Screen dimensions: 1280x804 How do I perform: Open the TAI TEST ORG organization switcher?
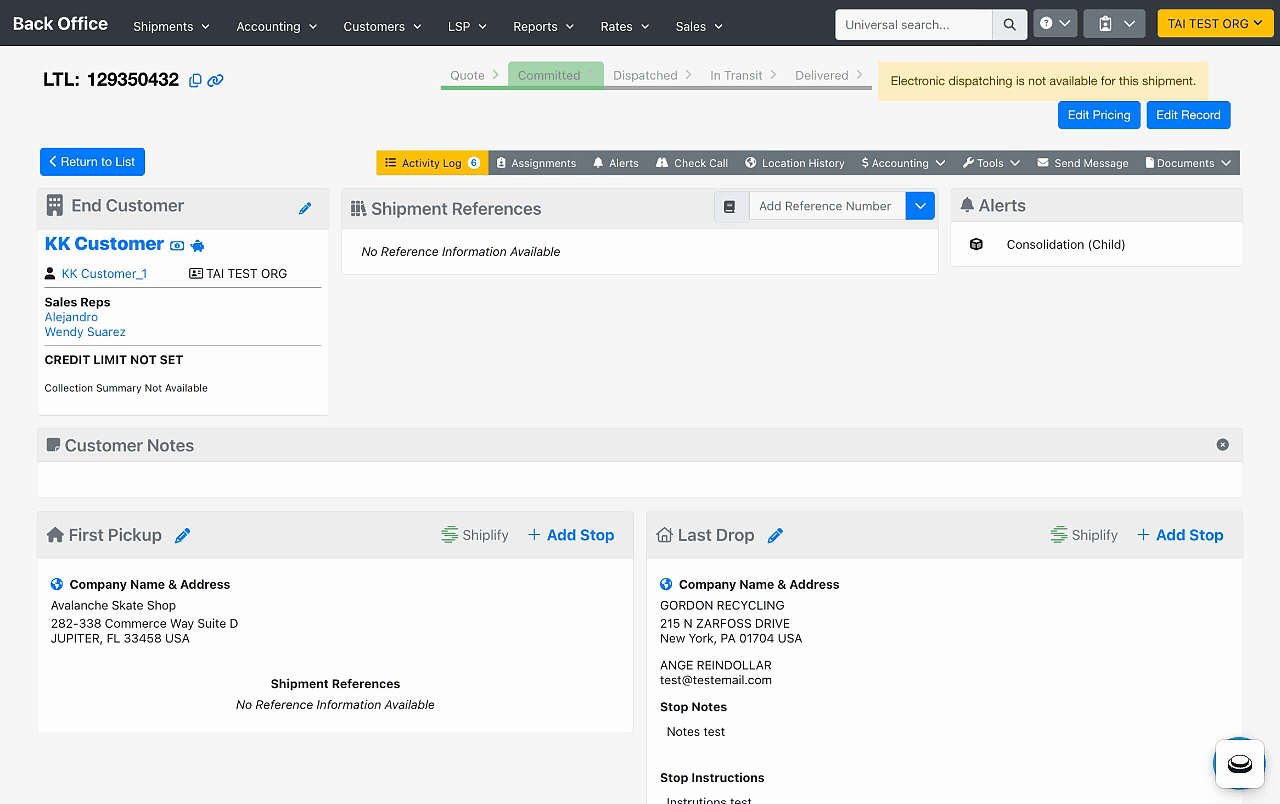coord(1214,23)
